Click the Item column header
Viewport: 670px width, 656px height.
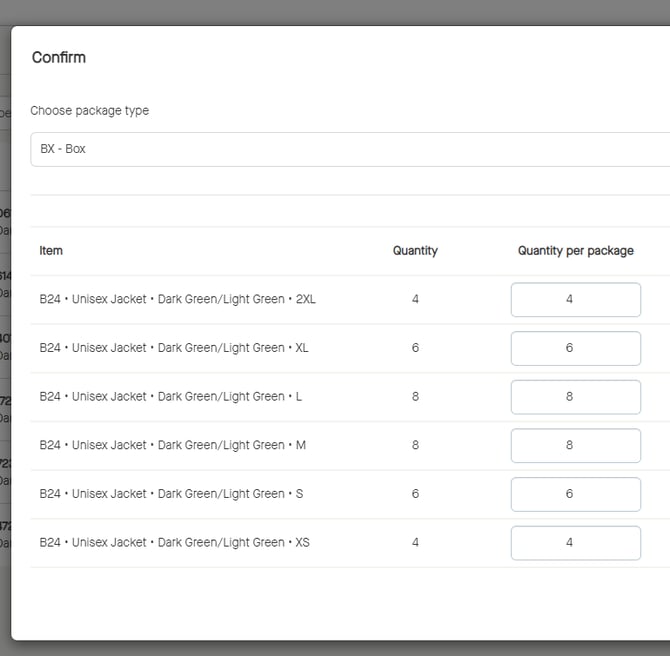pos(51,251)
